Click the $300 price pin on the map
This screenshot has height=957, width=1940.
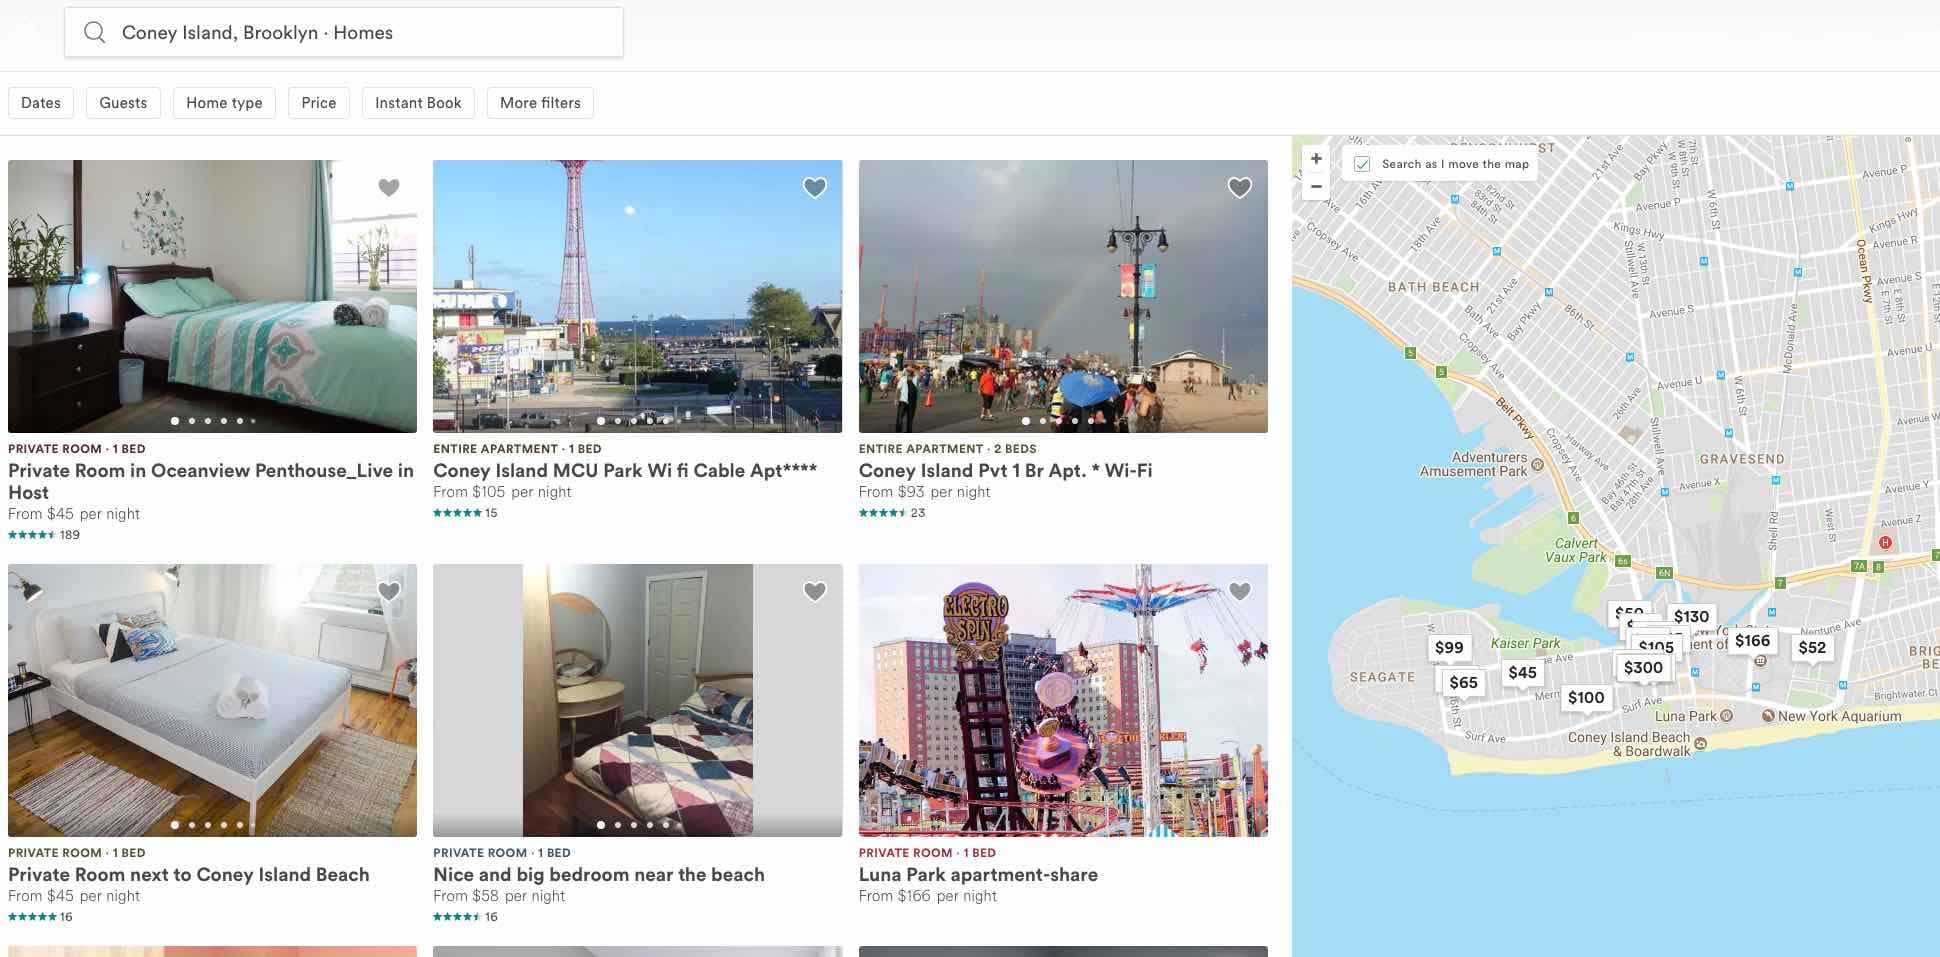pos(1645,666)
